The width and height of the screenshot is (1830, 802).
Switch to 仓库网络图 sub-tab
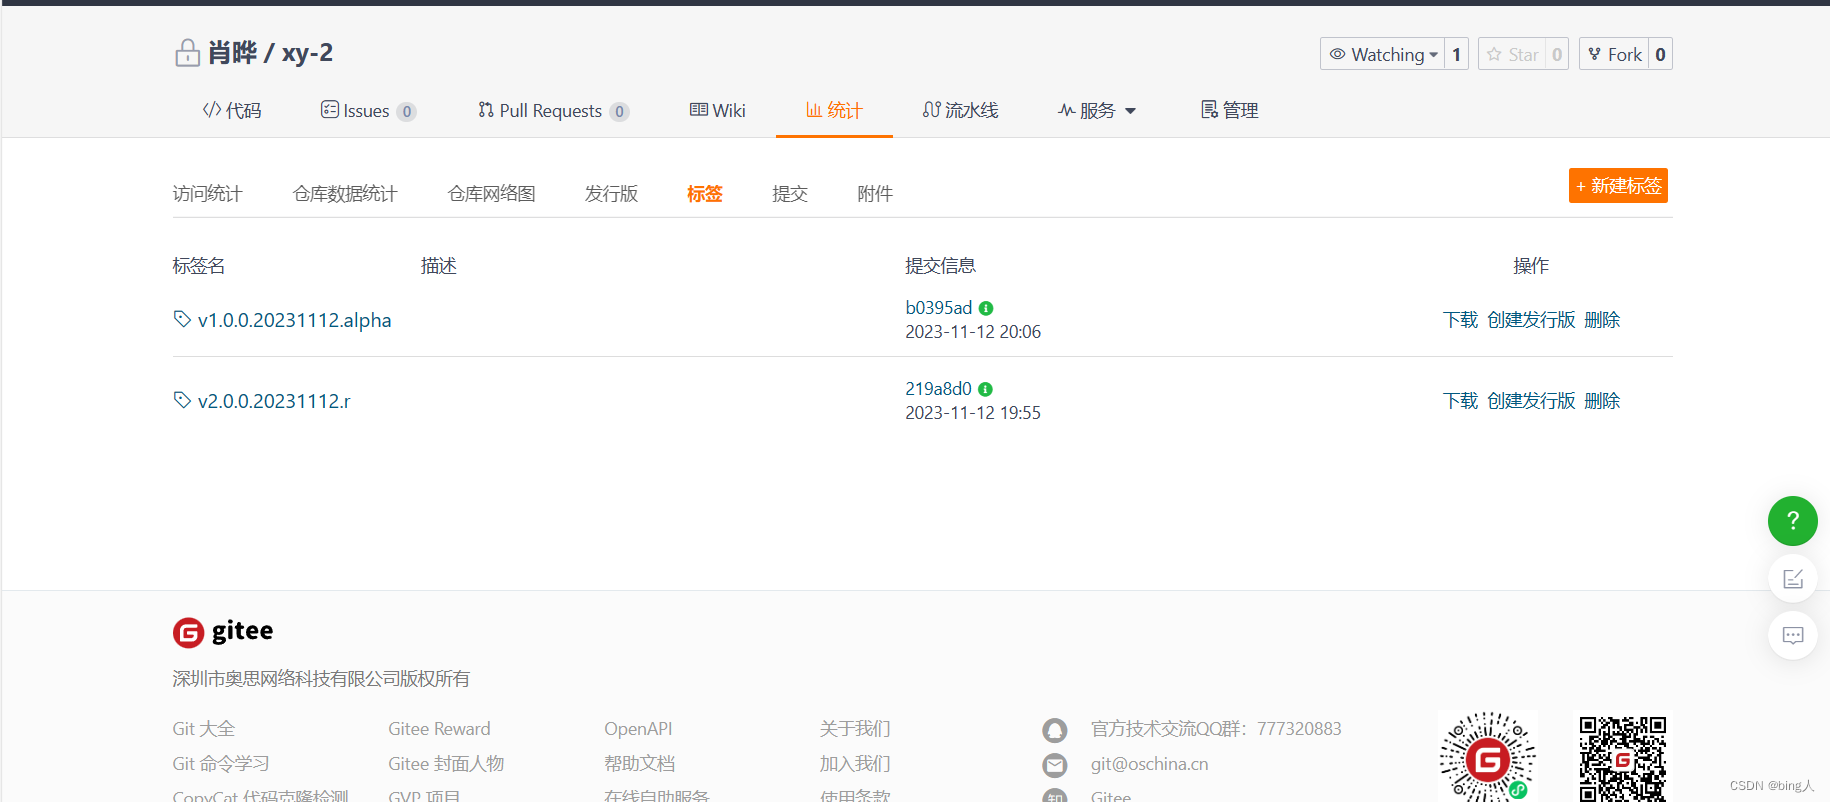(491, 193)
